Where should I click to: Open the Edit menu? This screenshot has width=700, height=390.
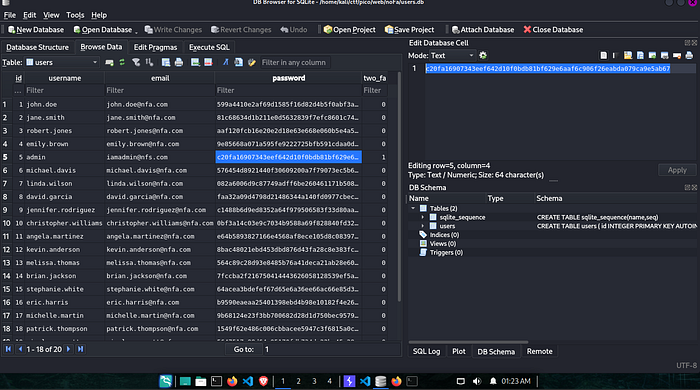[29, 15]
